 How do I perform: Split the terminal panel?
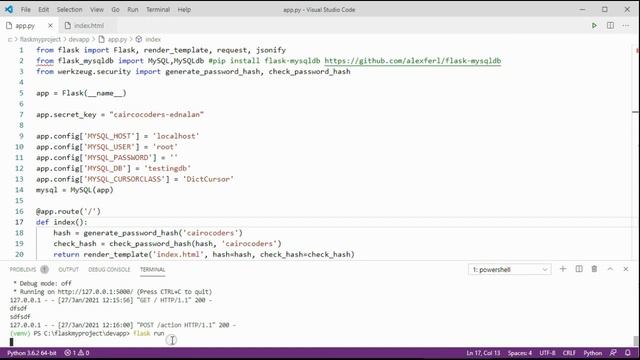tap(579, 269)
